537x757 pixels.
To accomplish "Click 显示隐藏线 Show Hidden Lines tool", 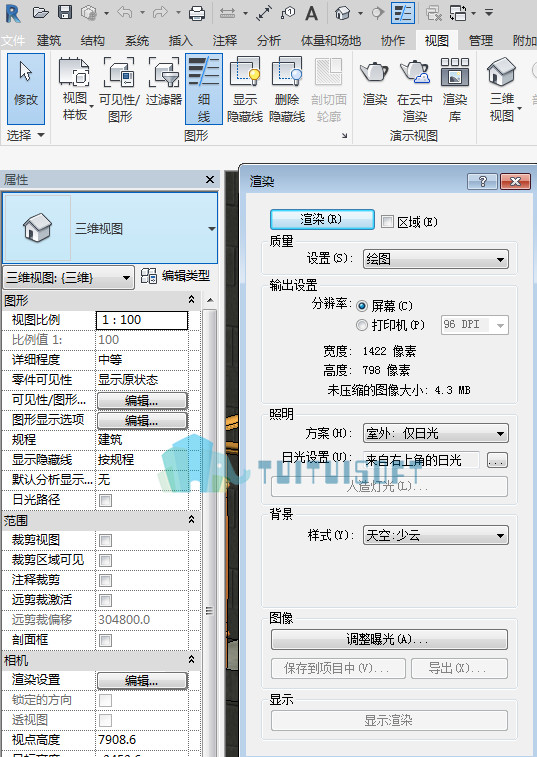I will (245, 89).
